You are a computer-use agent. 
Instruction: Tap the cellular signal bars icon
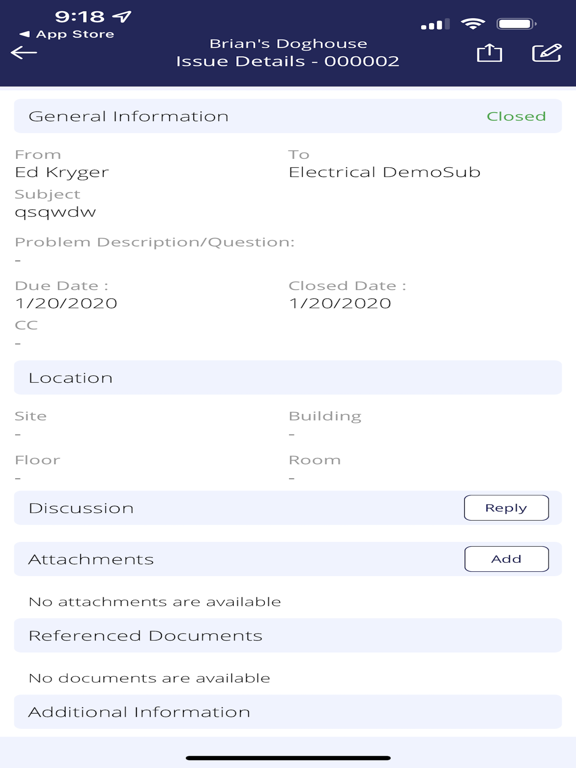(435, 24)
